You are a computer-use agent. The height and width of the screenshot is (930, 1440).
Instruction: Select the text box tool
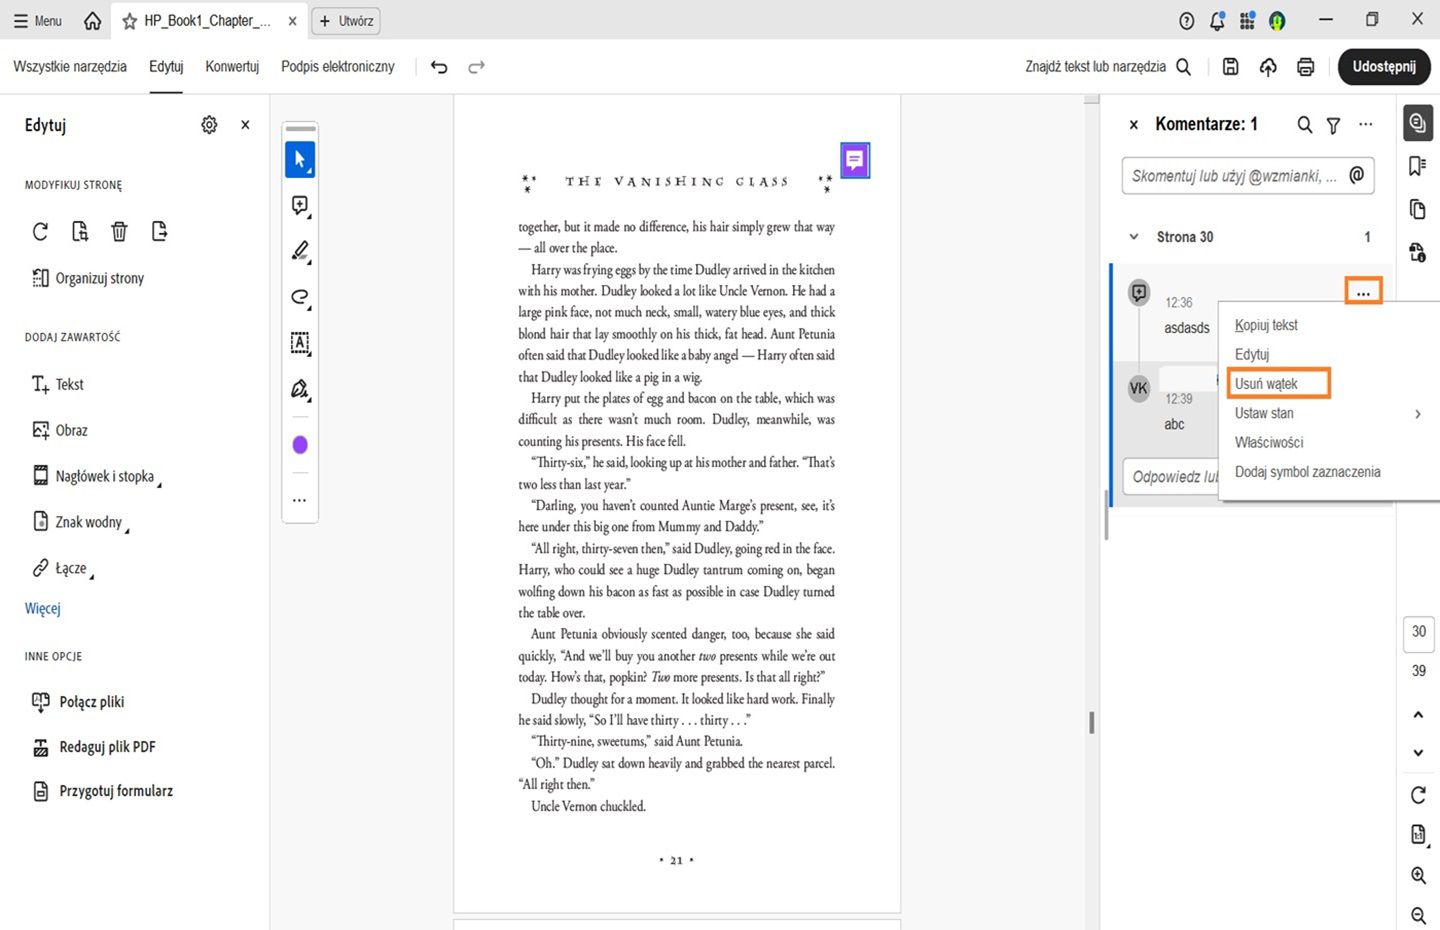300,343
